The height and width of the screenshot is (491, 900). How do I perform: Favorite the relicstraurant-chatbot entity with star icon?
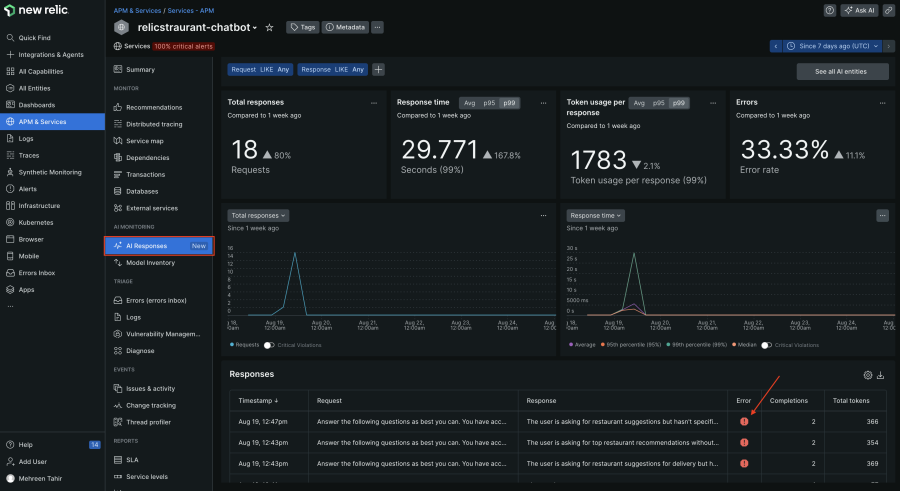click(x=269, y=27)
